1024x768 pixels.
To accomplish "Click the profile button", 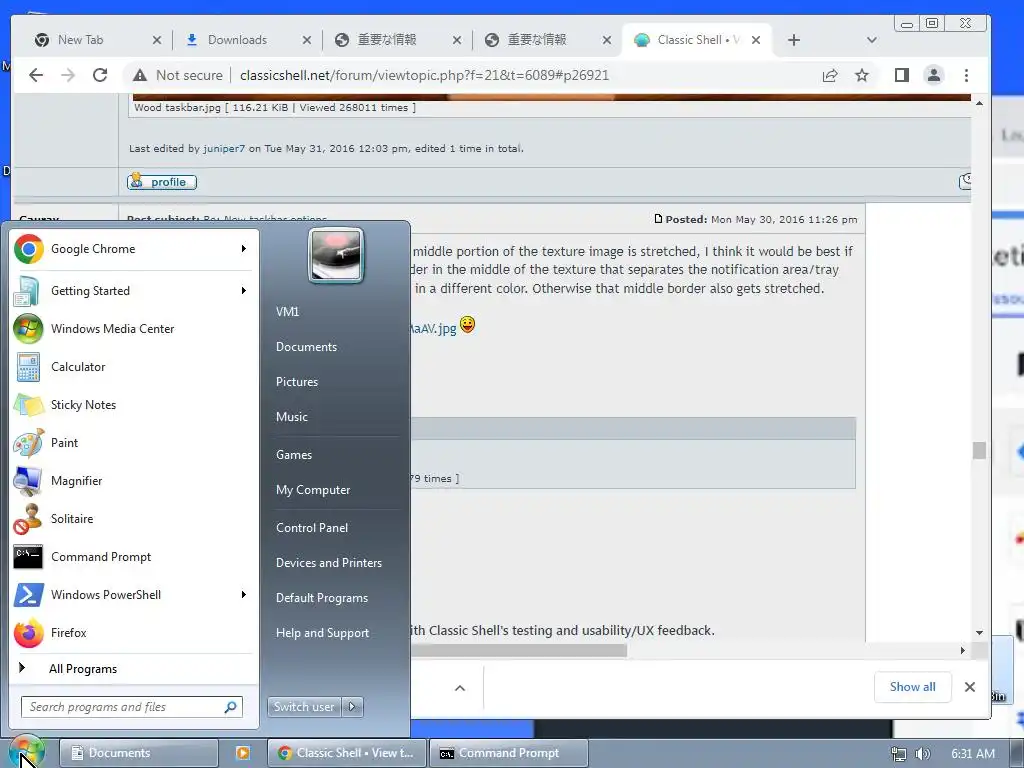I will tap(162, 182).
